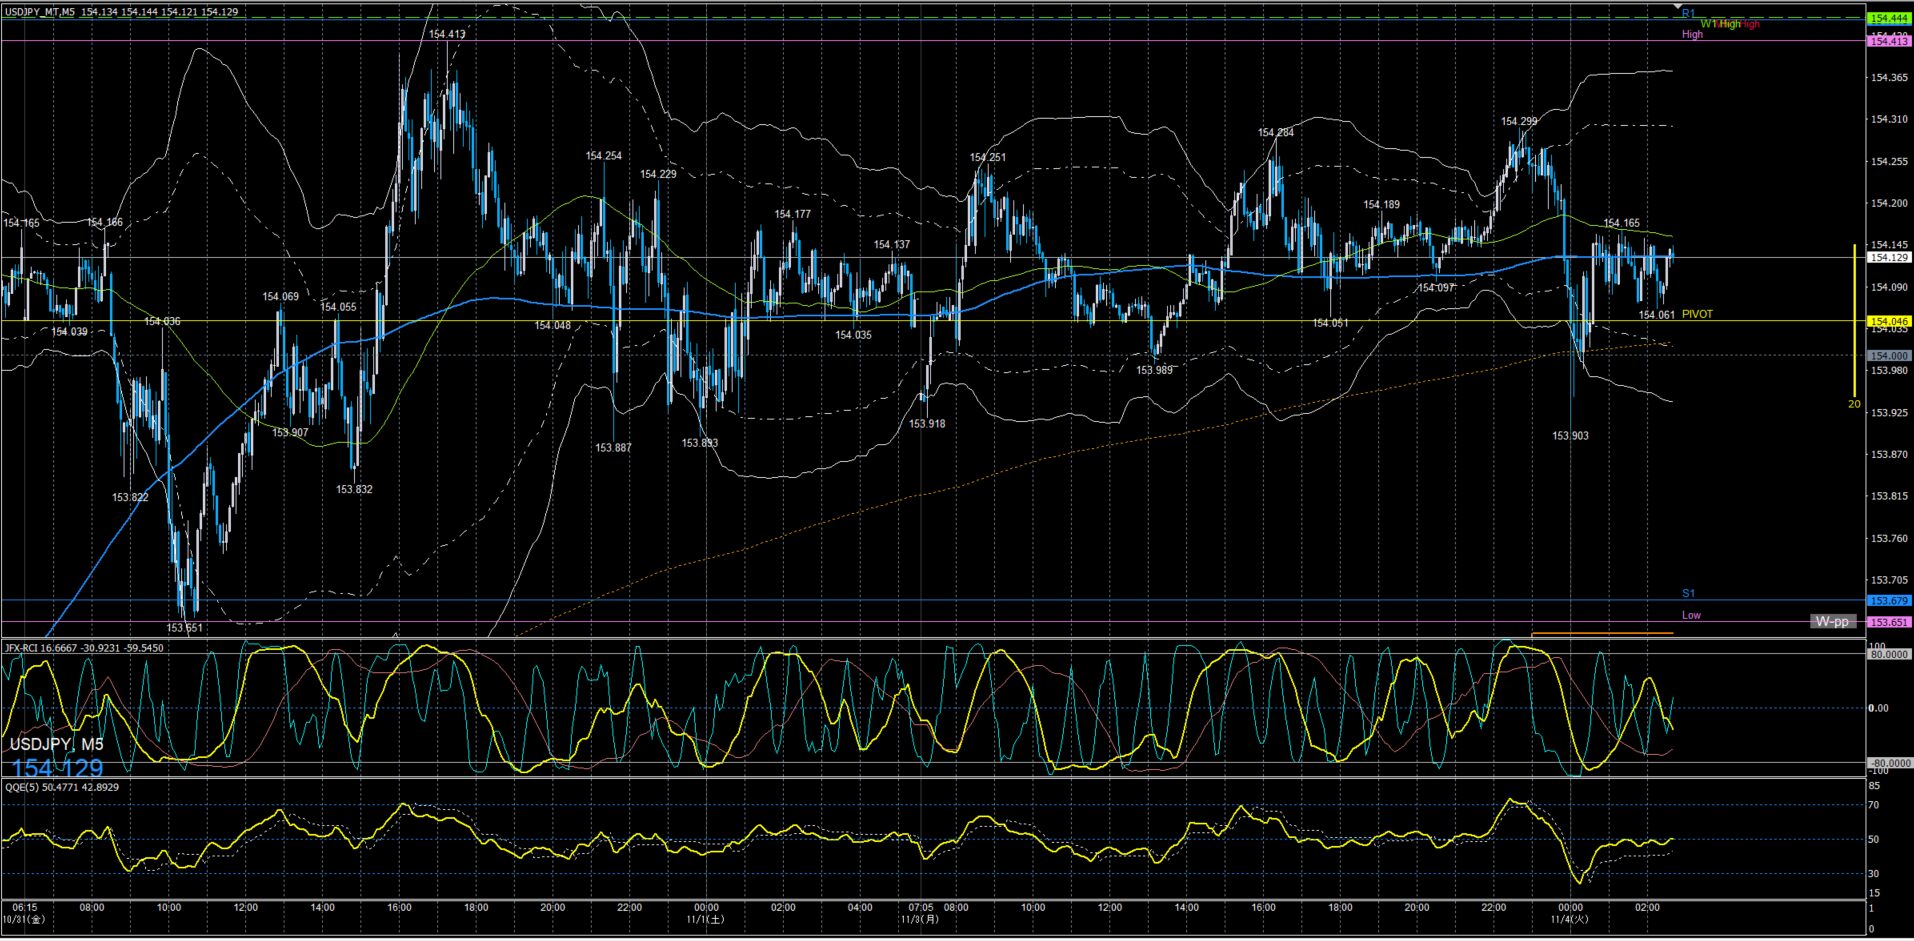Click the chart shift triangle marker

(1678, 7)
